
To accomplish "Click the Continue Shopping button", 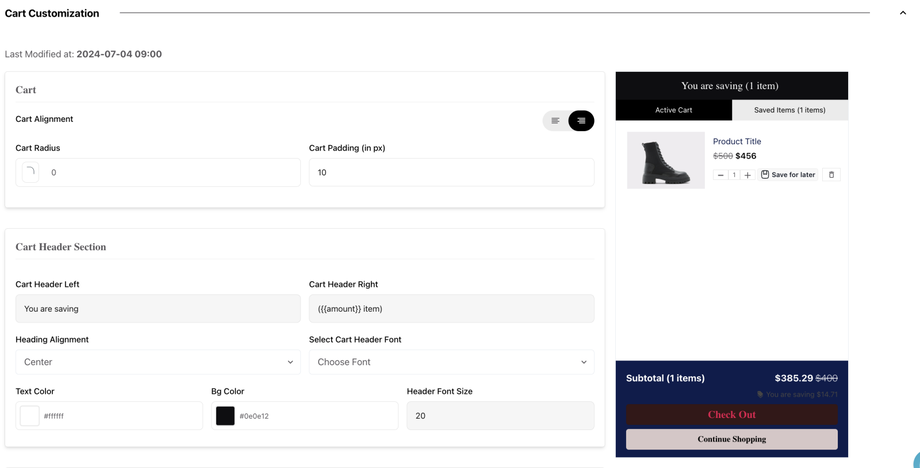I will (731, 439).
